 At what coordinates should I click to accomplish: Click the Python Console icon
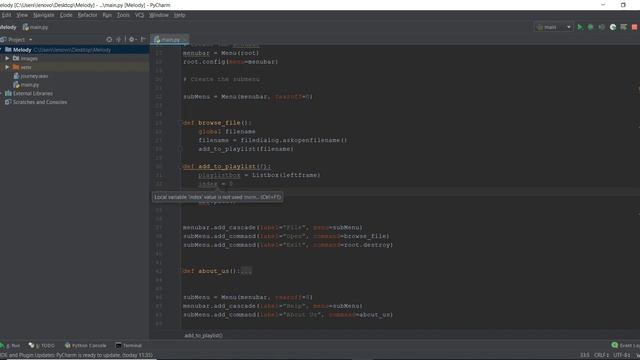coord(67,345)
